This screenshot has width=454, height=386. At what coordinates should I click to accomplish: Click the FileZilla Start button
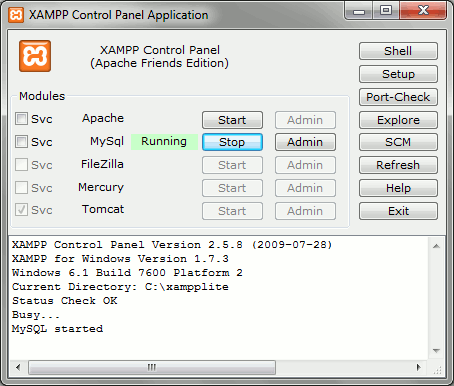(232, 165)
